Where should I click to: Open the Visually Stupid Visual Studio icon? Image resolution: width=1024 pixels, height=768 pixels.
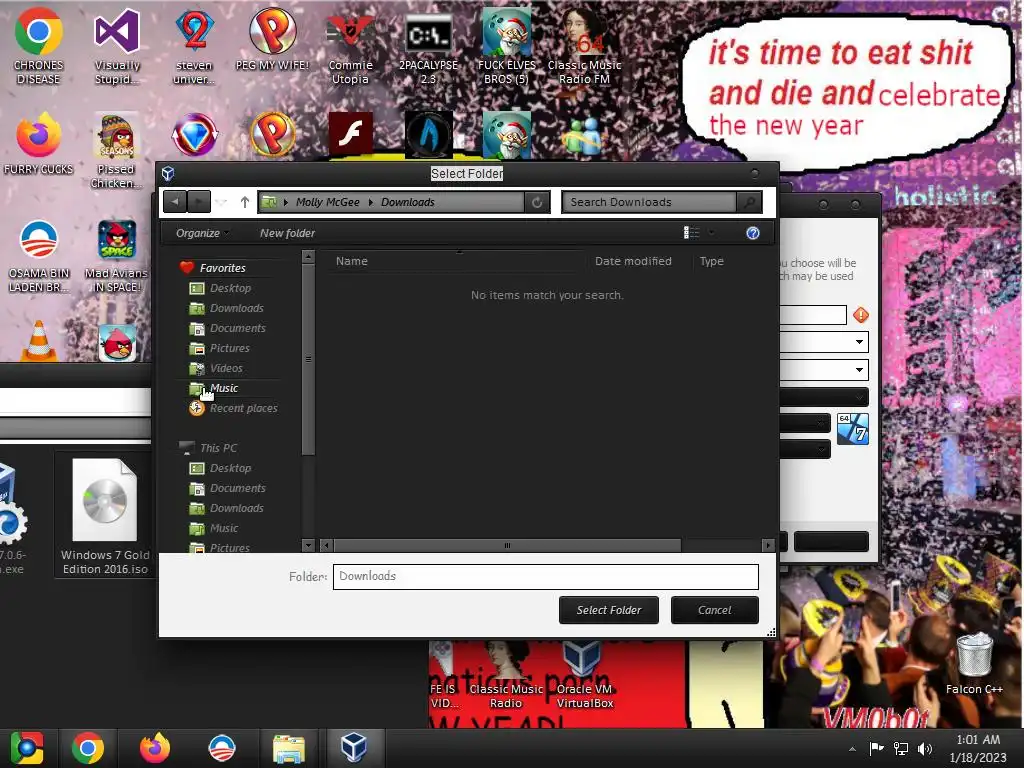pos(117,46)
